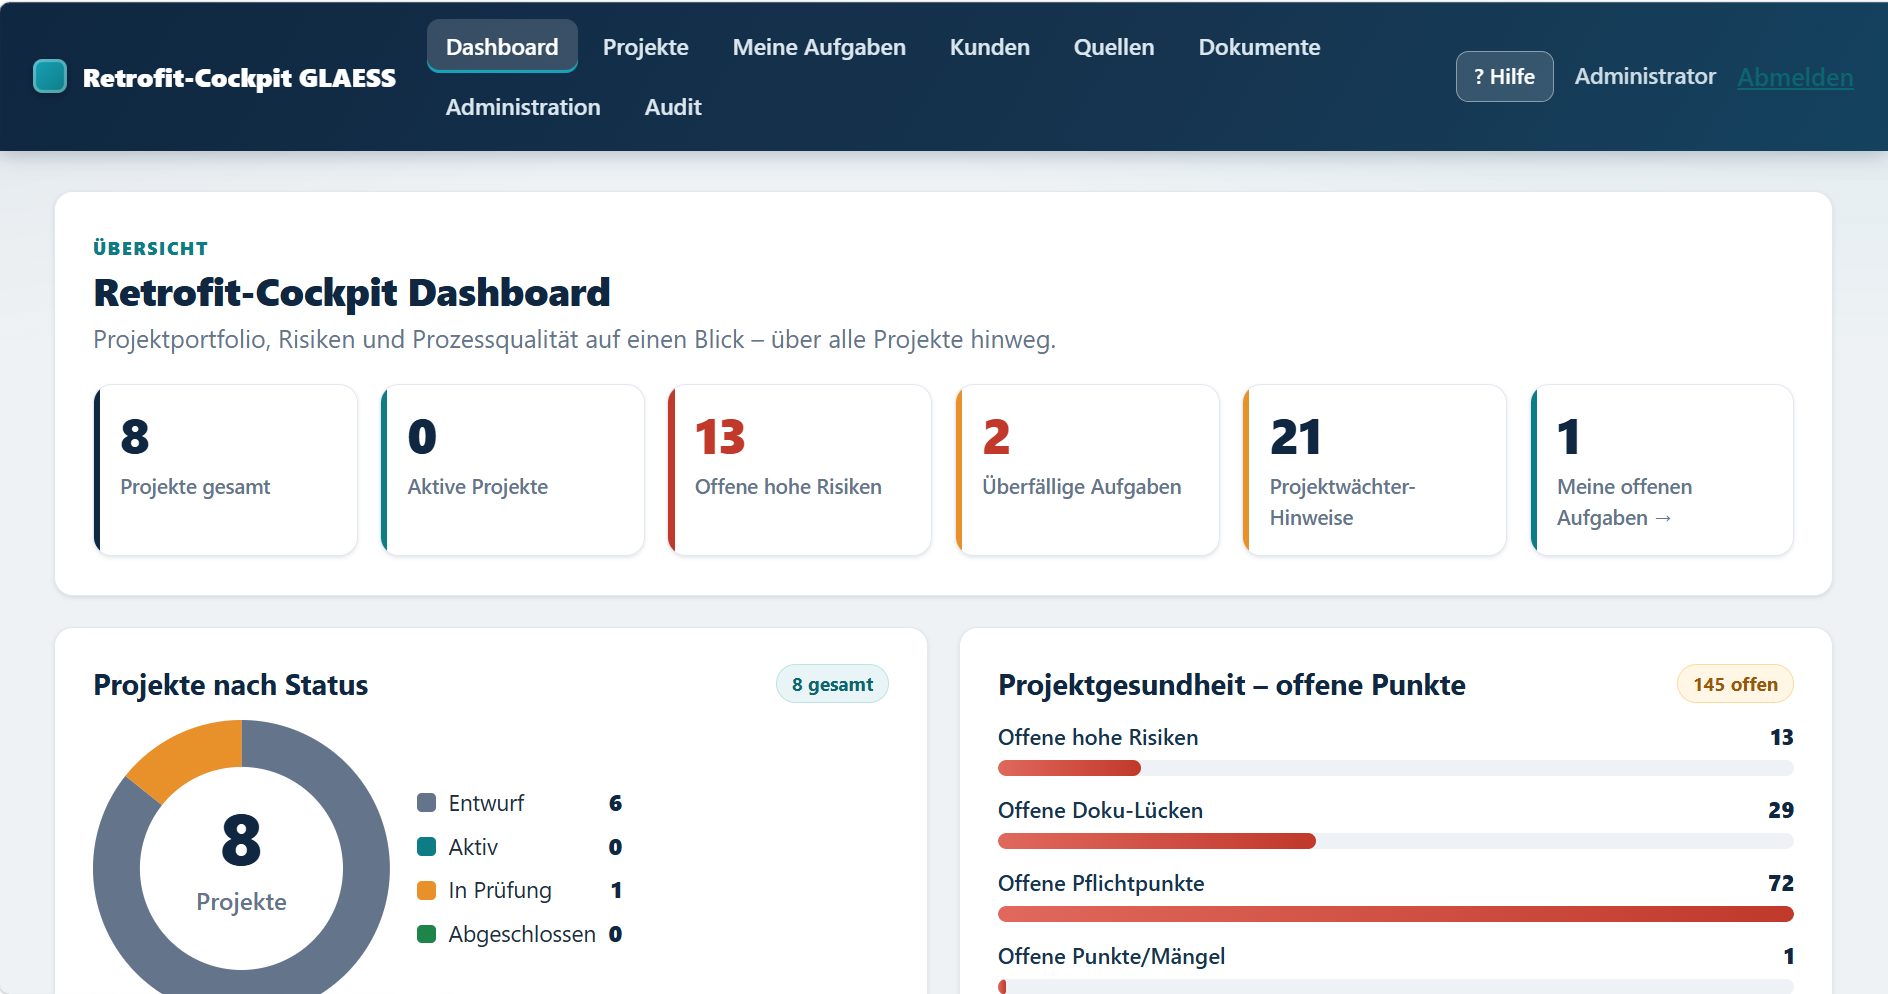The width and height of the screenshot is (1888, 994).
Task: Open the Projekte gesamt card
Action: [x=225, y=470]
